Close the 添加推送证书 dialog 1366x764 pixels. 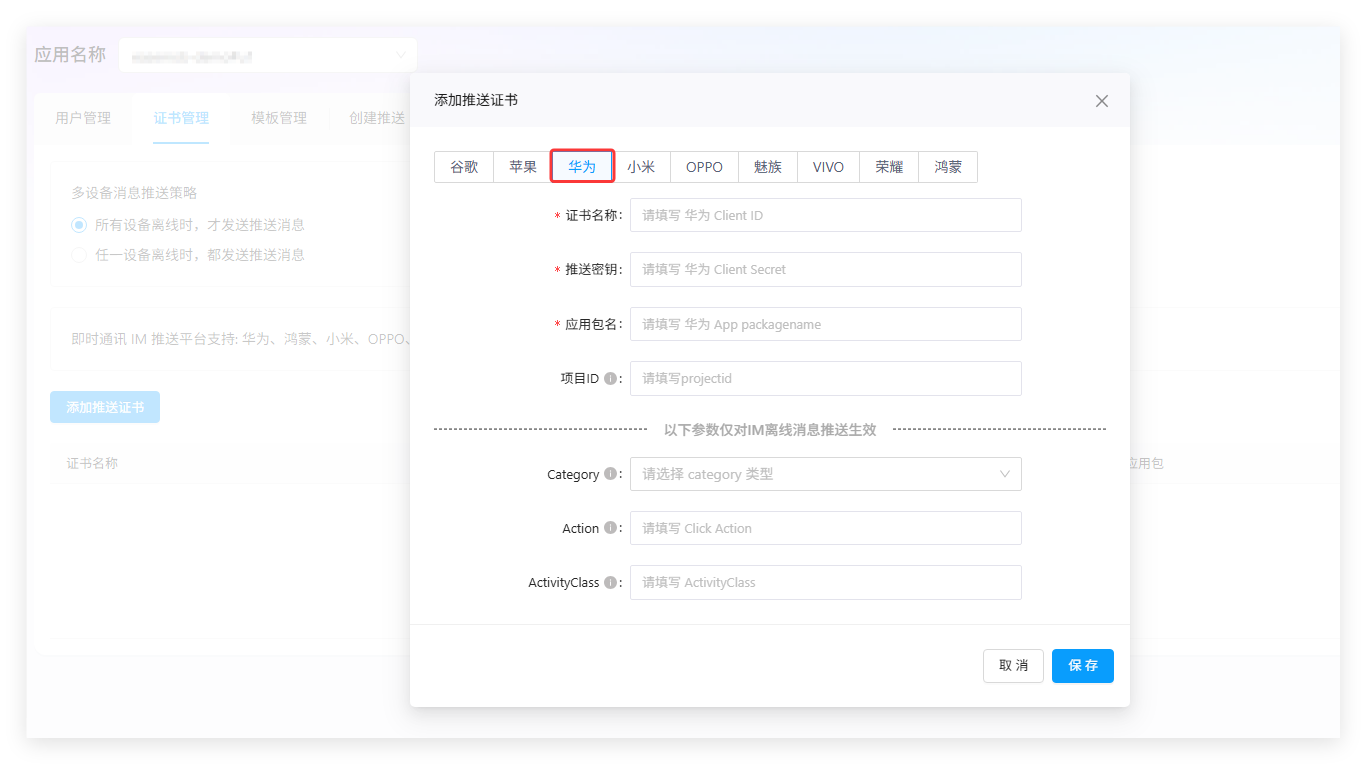click(x=1101, y=101)
